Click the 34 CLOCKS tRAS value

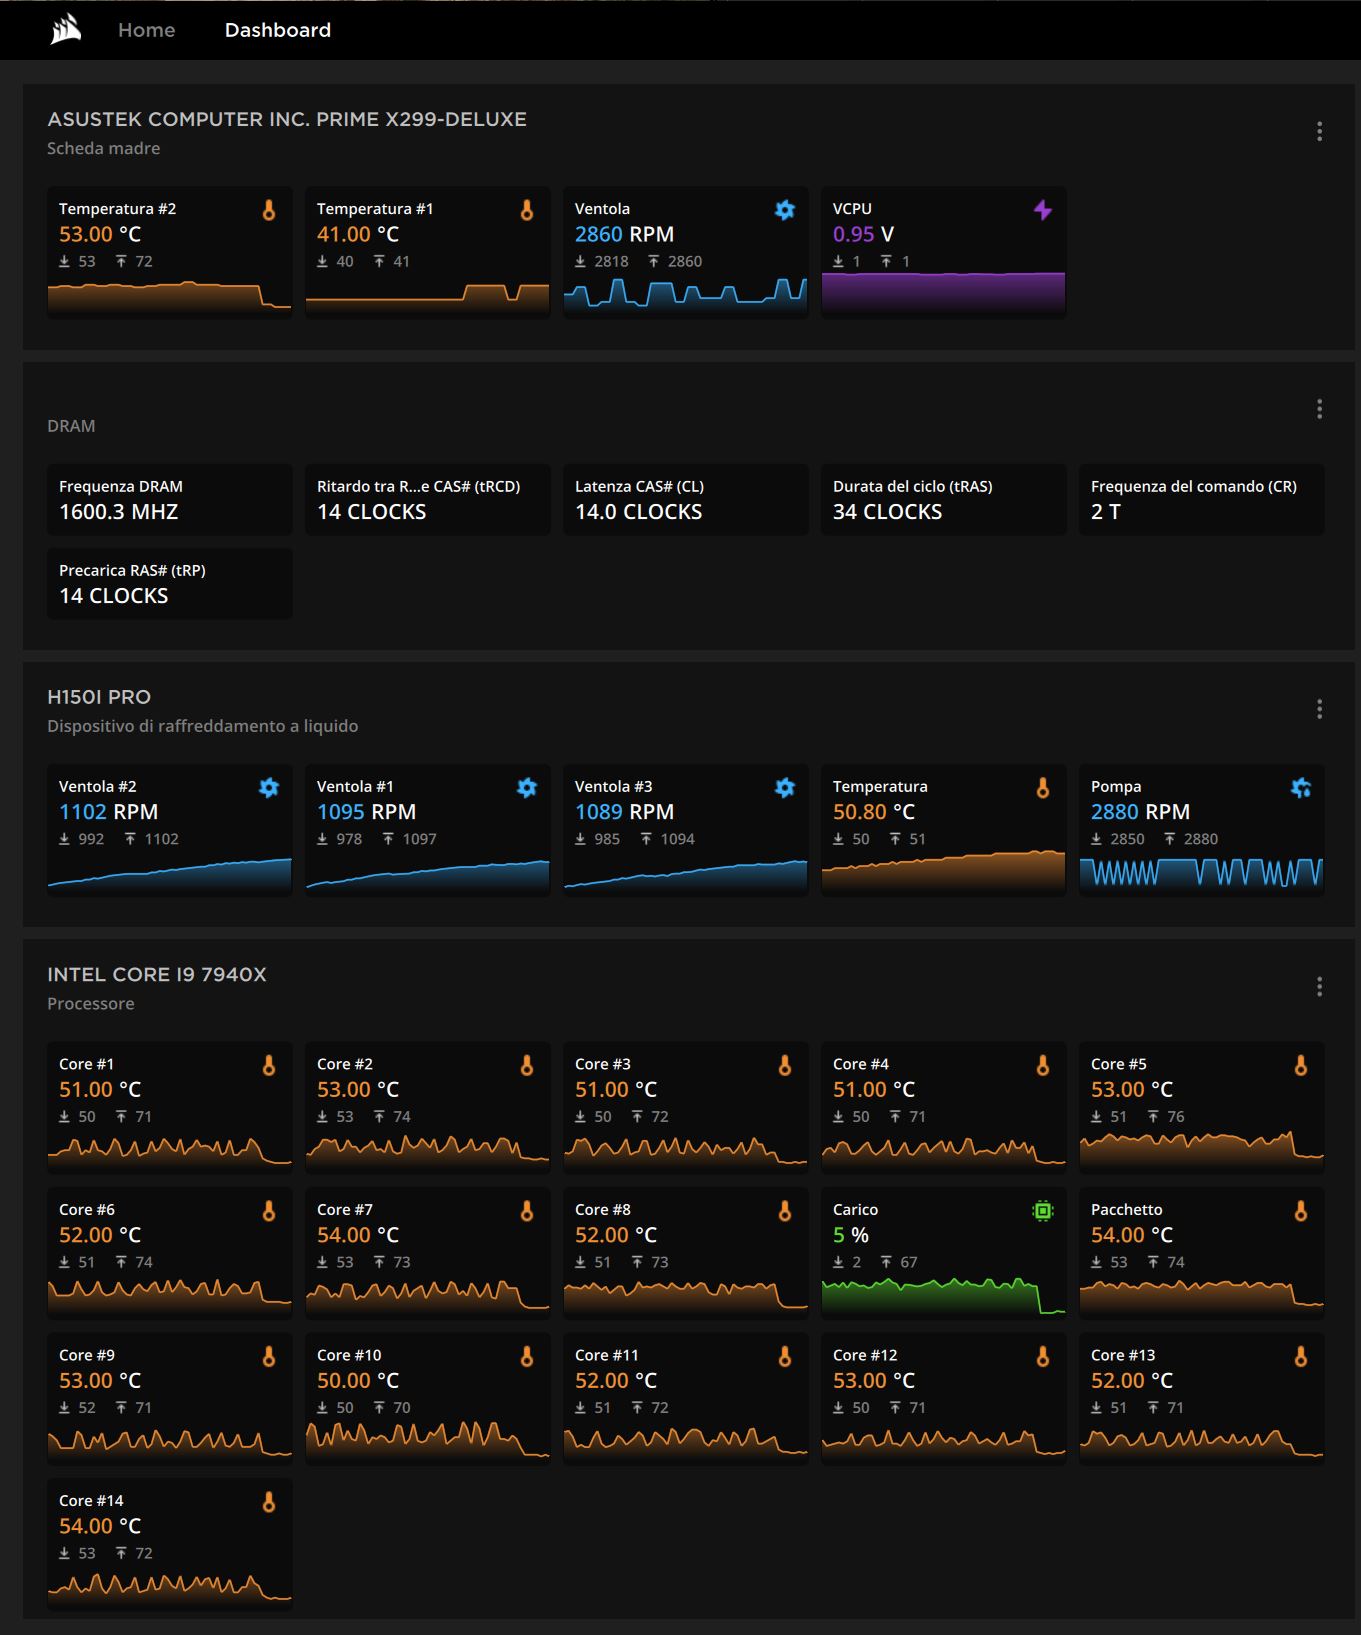[887, 512]
